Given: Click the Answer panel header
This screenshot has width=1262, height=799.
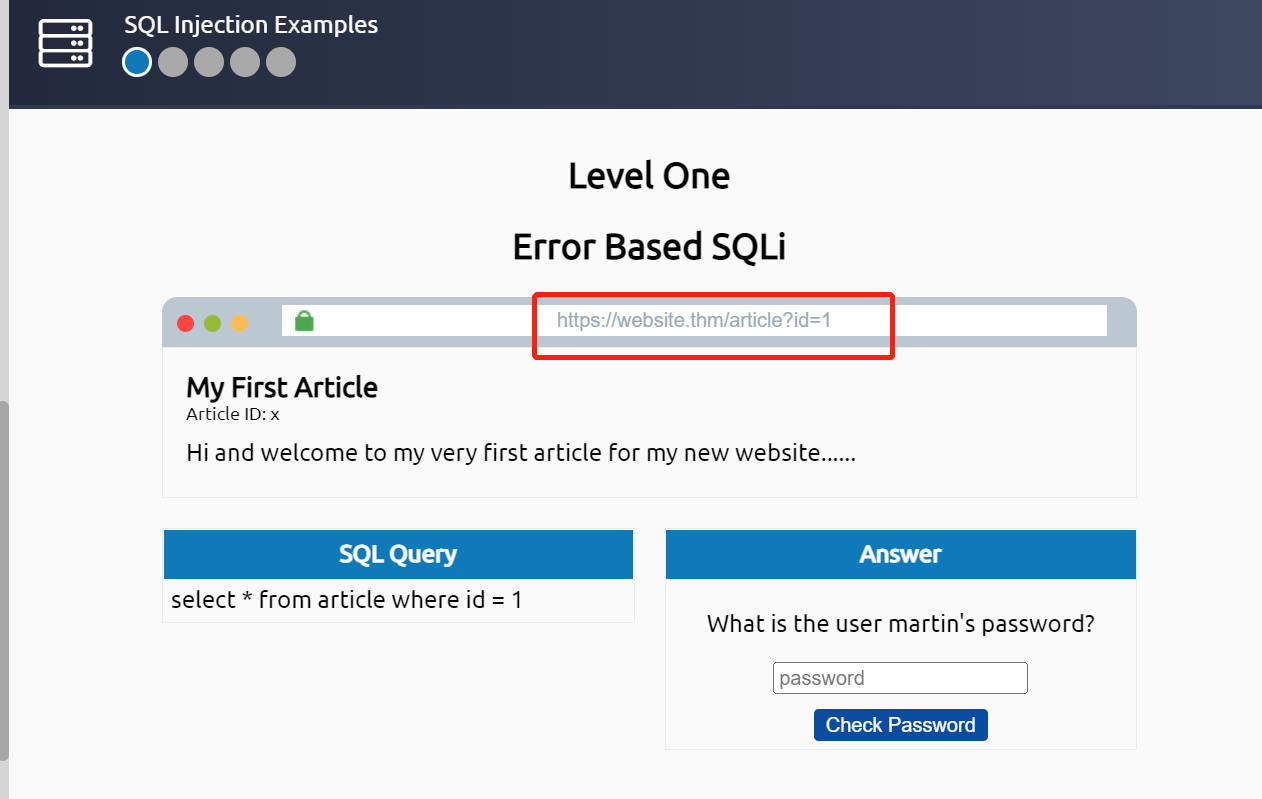Looking at the screenshot, I should click(x=900, y=554).
